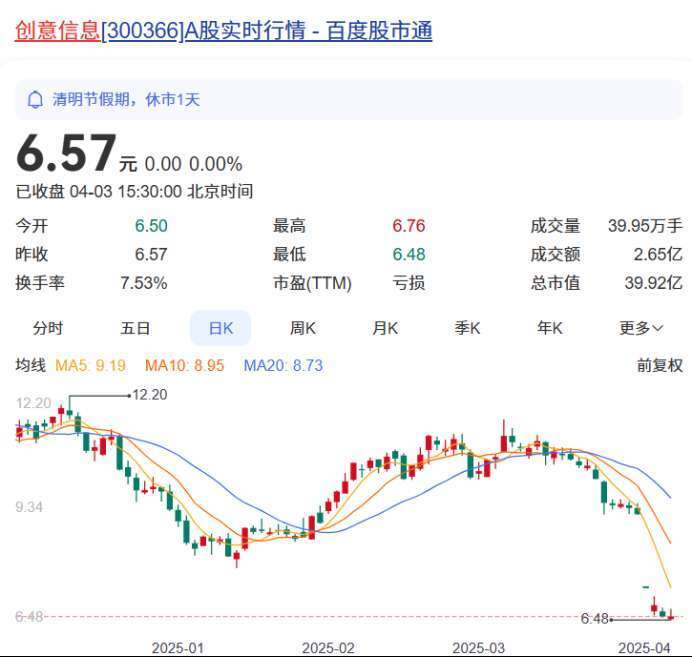Click the MA20: 8.73 indicator label
The height and width of the screenshot is (657, 692).
tap(283, 365)
